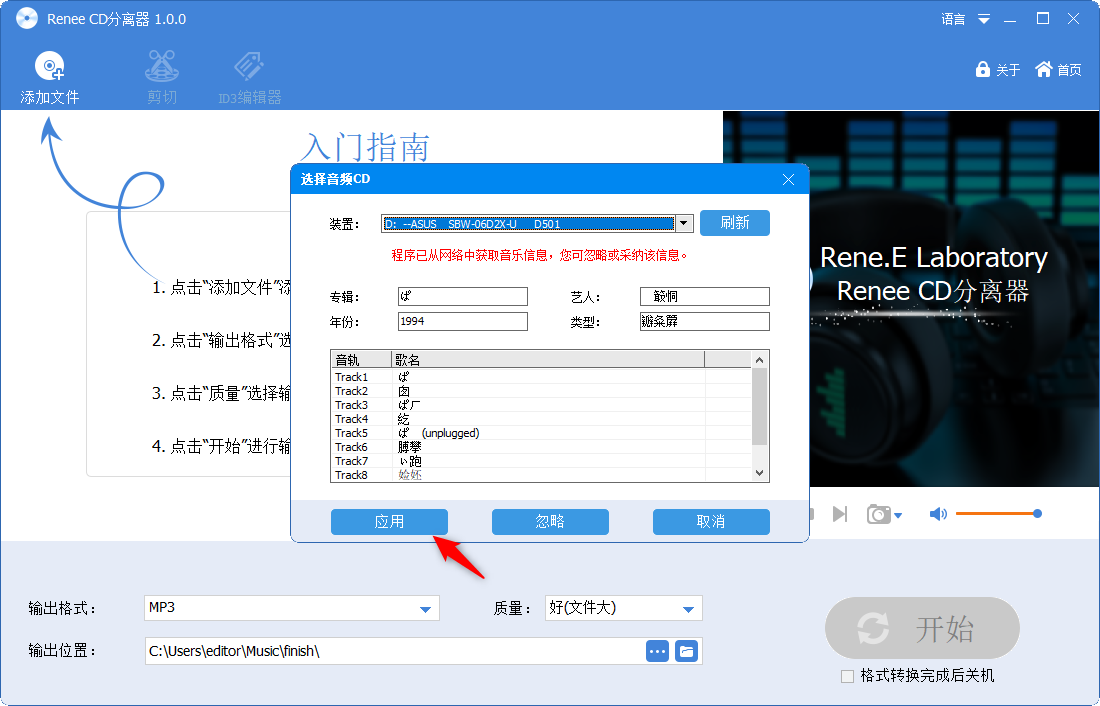Image resolution: width=1100 pixels, height=706 pixels.
Task: Select the Track1 row
Action: [541, 377]
